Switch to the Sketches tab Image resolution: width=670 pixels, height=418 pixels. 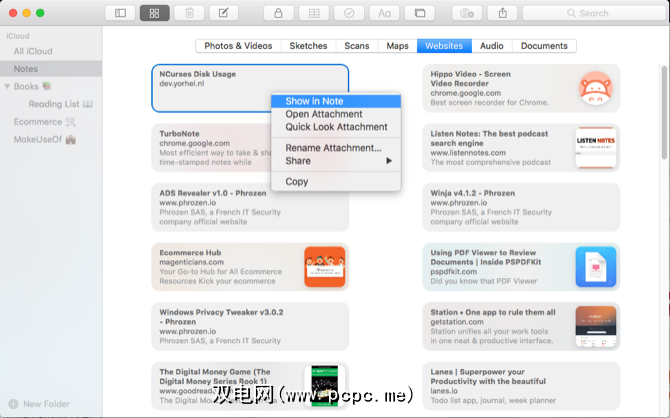click(x=308, y=46)
